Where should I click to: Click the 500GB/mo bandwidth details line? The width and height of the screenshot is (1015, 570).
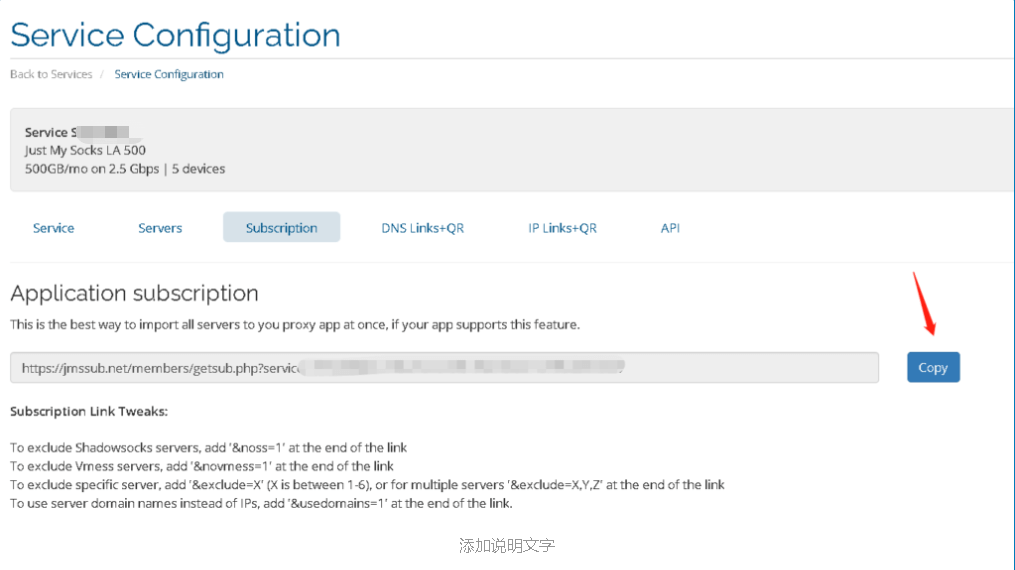click(125, 169)
